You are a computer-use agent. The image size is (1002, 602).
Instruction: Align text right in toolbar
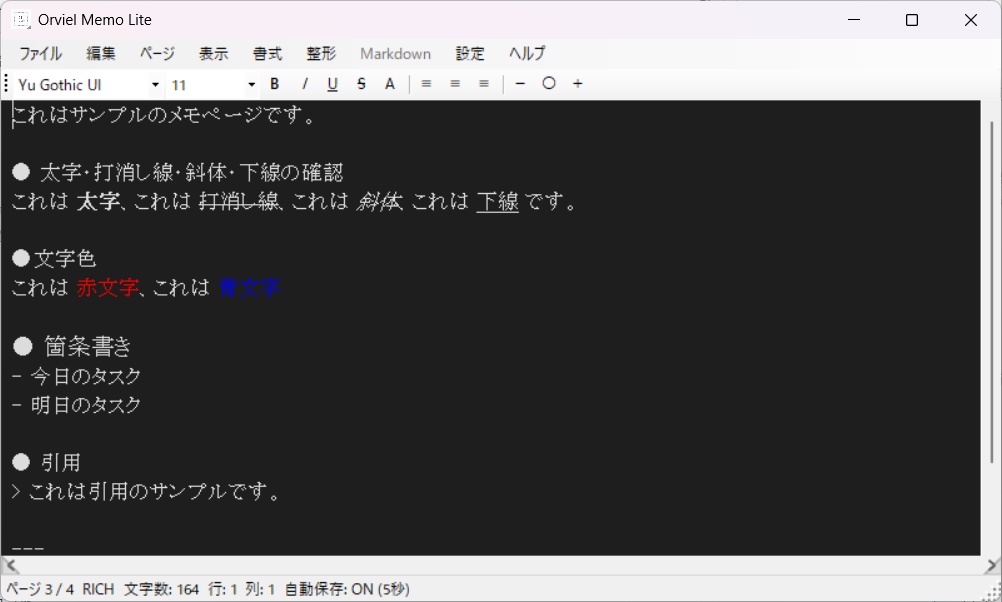tap(484, 84)
